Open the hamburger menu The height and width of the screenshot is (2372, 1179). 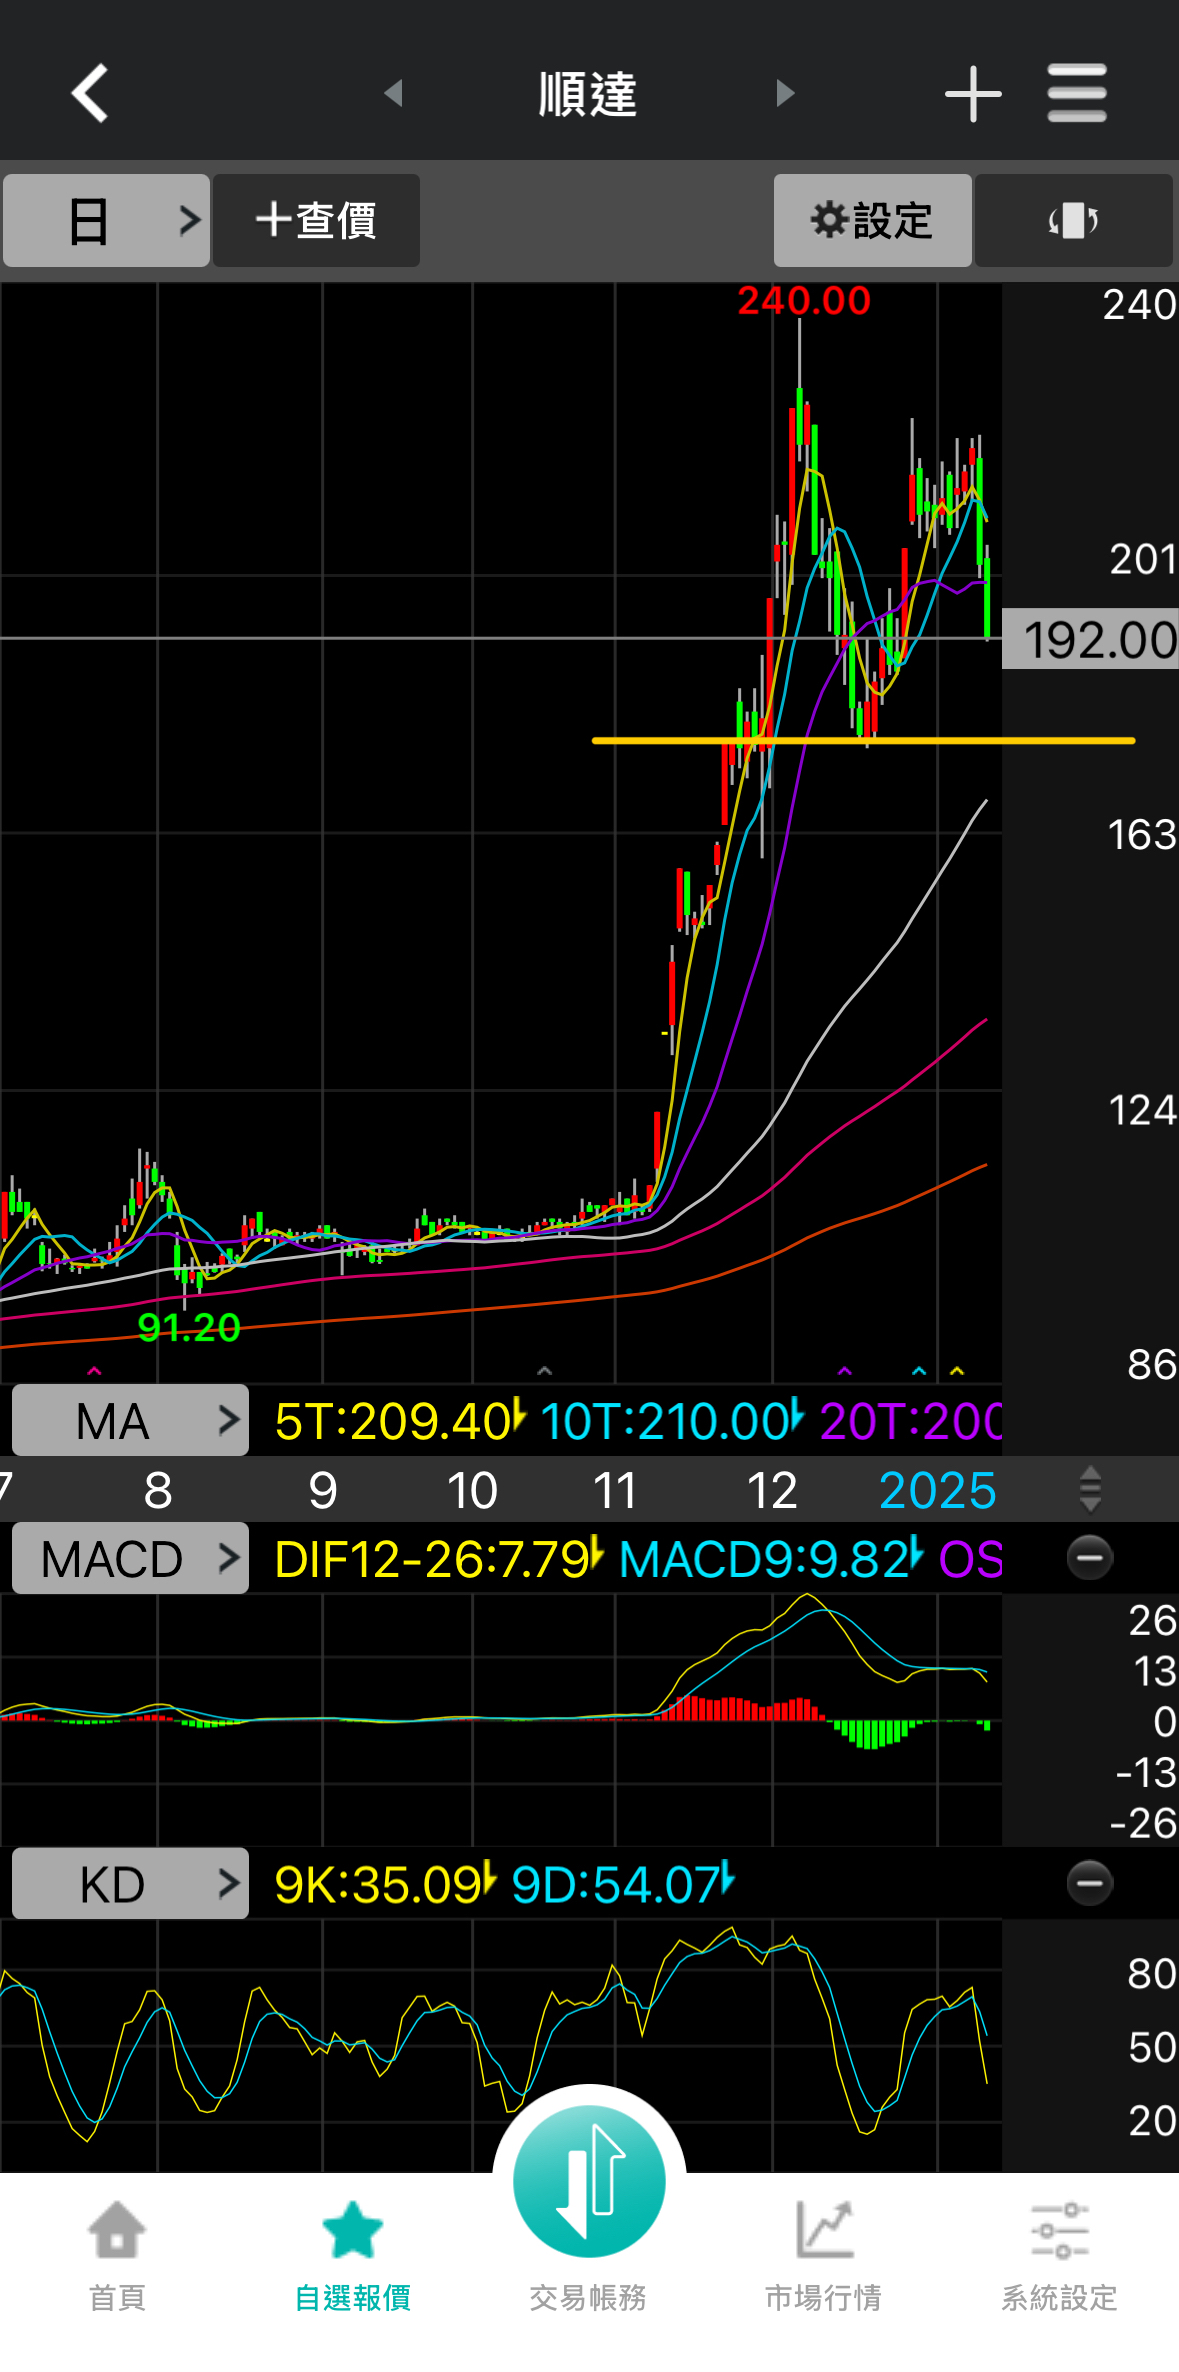tap(1077, 93)
